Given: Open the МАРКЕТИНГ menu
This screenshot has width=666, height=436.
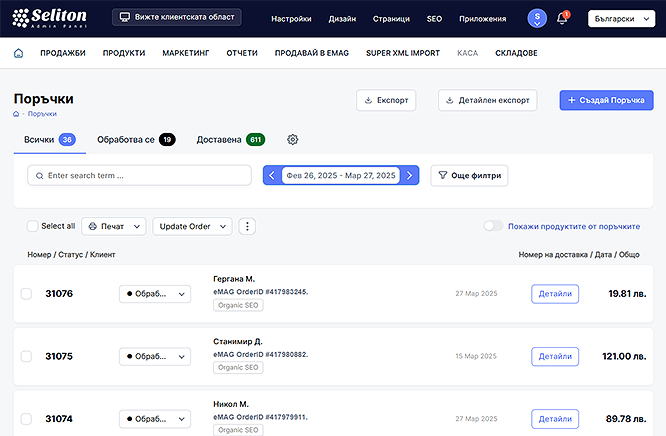Looking at the screenshot, I should tap(186, 53).
